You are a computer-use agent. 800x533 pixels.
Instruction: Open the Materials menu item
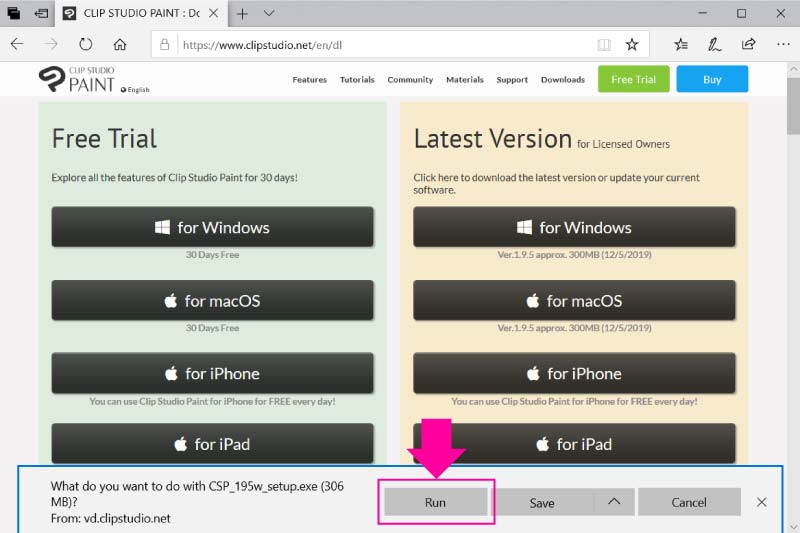pyautogui.click(x=464, y=80)
